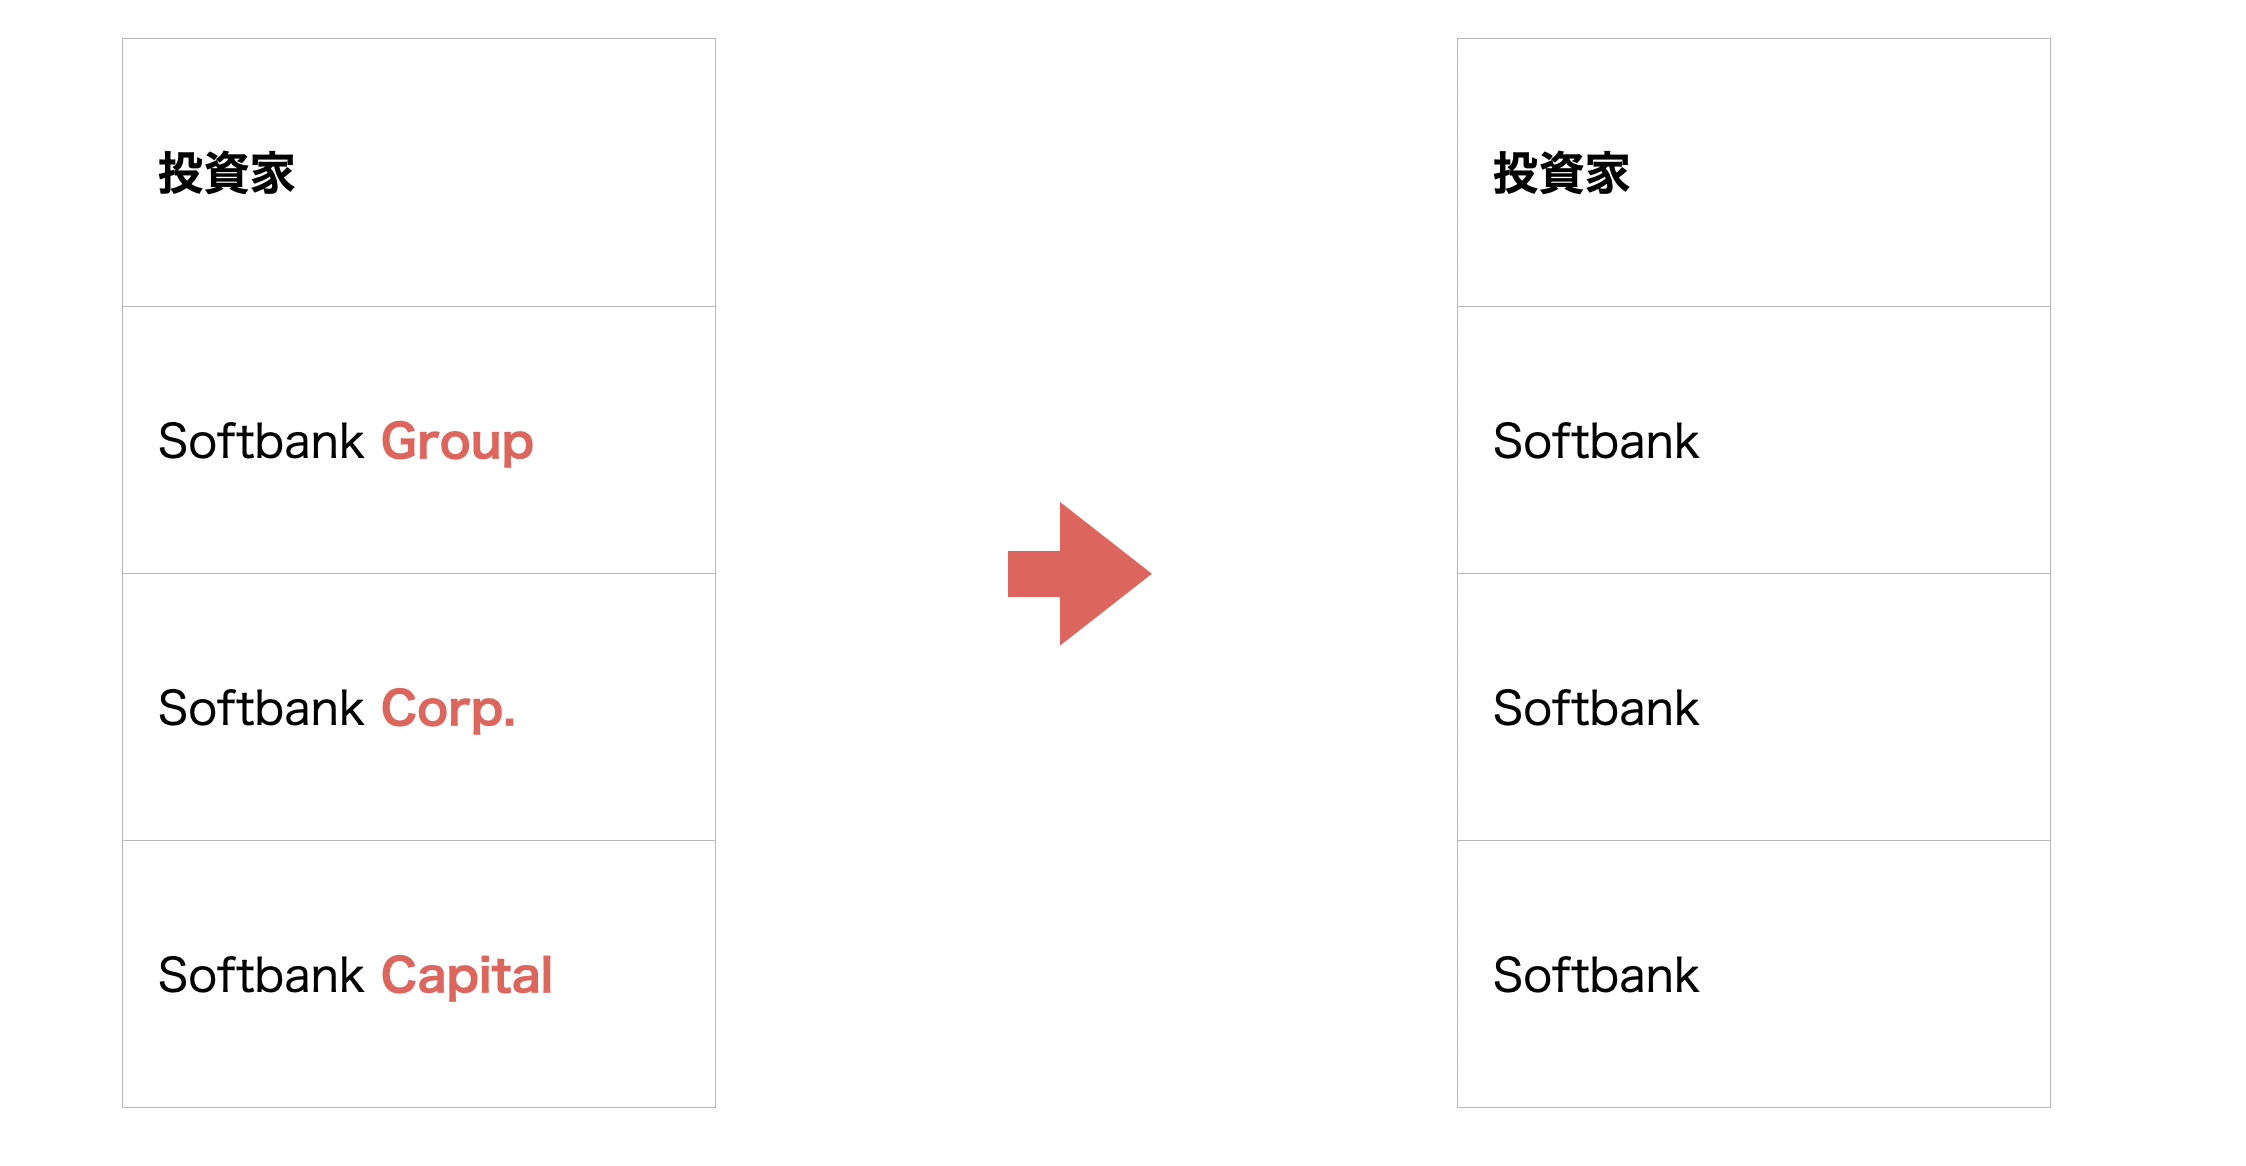Click blank area right of the right table's bottom Softbank
Image resolution: width=2246 pixels, height=1166 pixels.
click(x=1875, y=975)
